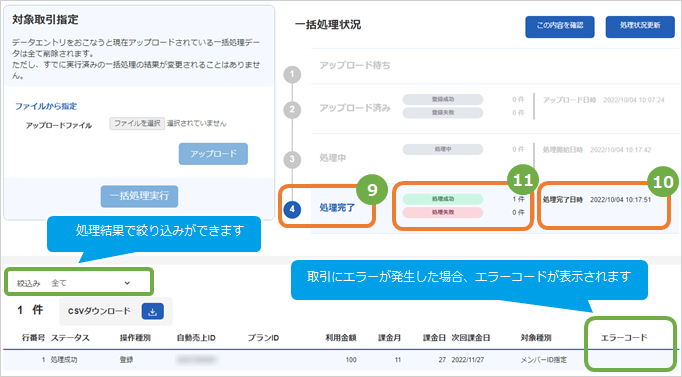Click the 処理状況更新 button
The height and width of the screenshot is (377, 682).
point(640,27)
